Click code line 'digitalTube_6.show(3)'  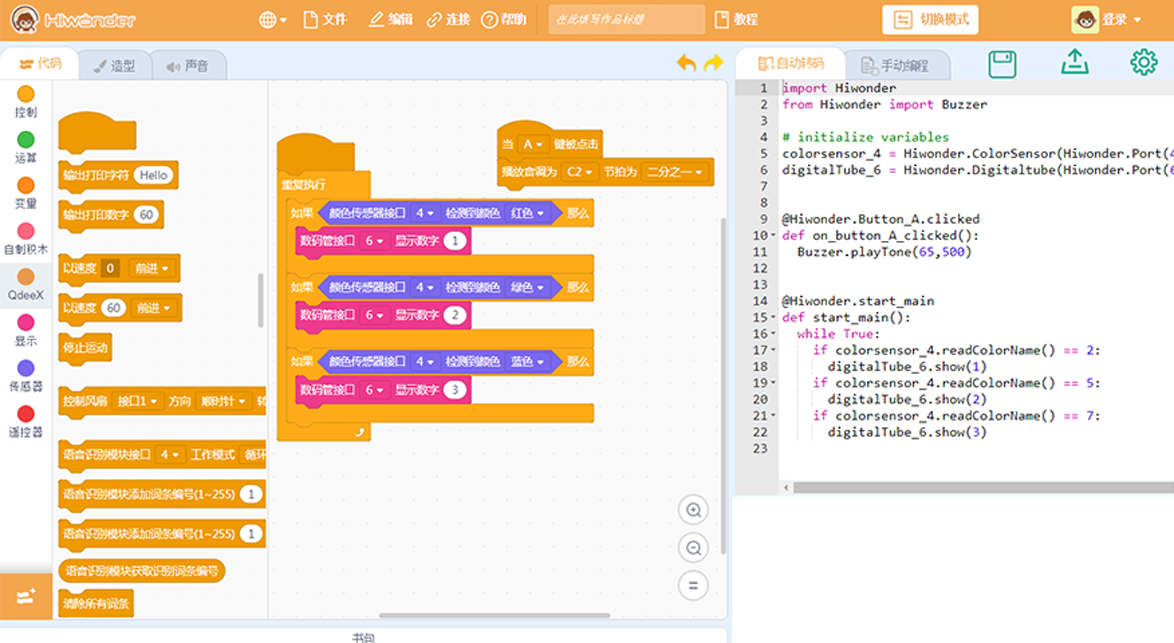[x=907, y=432]
